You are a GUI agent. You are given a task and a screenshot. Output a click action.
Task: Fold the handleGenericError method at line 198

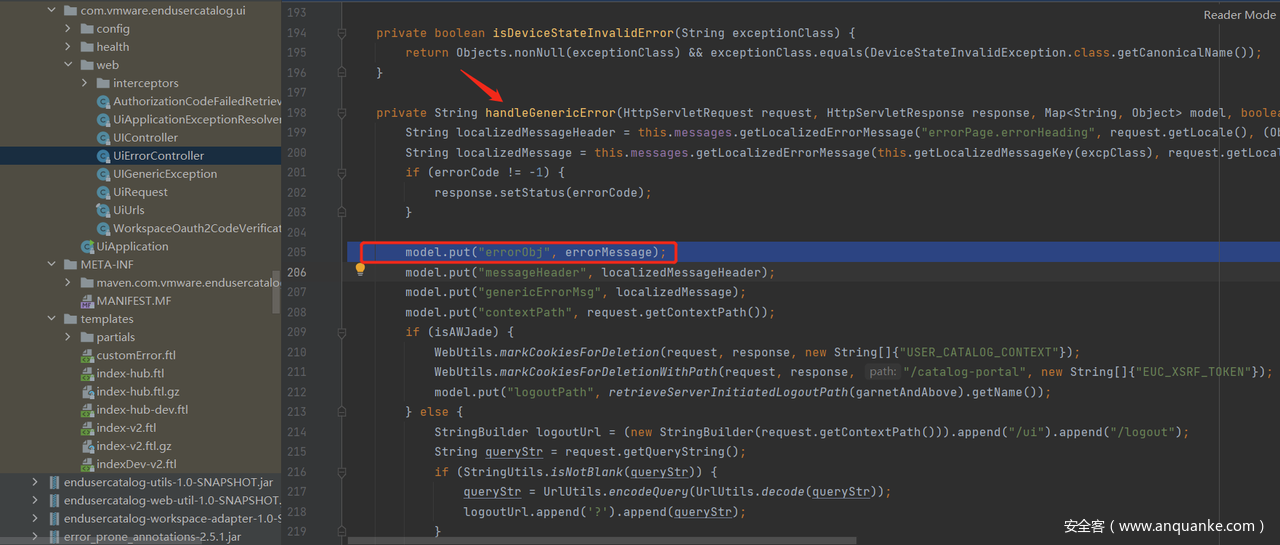[341, 113]
